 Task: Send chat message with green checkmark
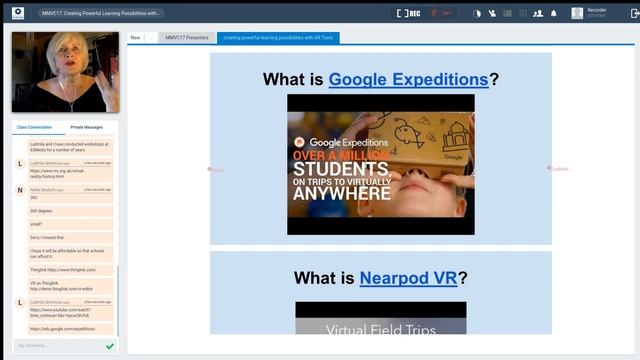pyautogui.click(x=110, y=346)
